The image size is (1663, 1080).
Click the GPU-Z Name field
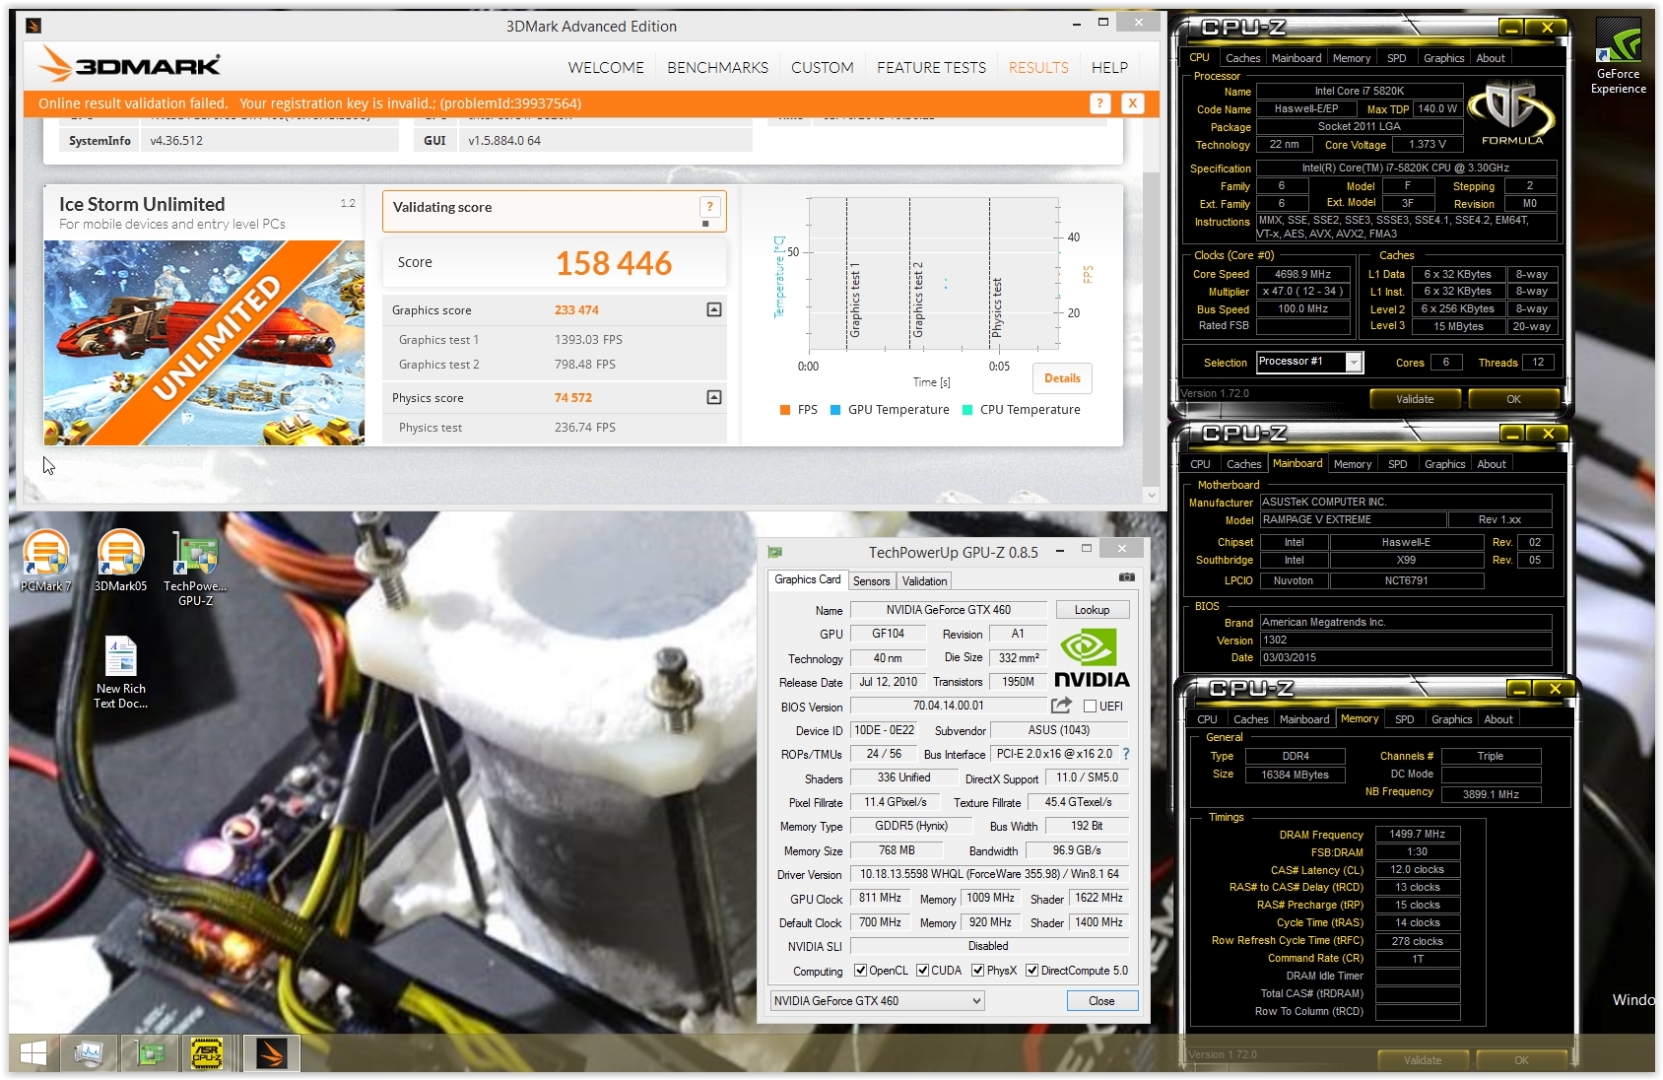click(x=947, y=609)
